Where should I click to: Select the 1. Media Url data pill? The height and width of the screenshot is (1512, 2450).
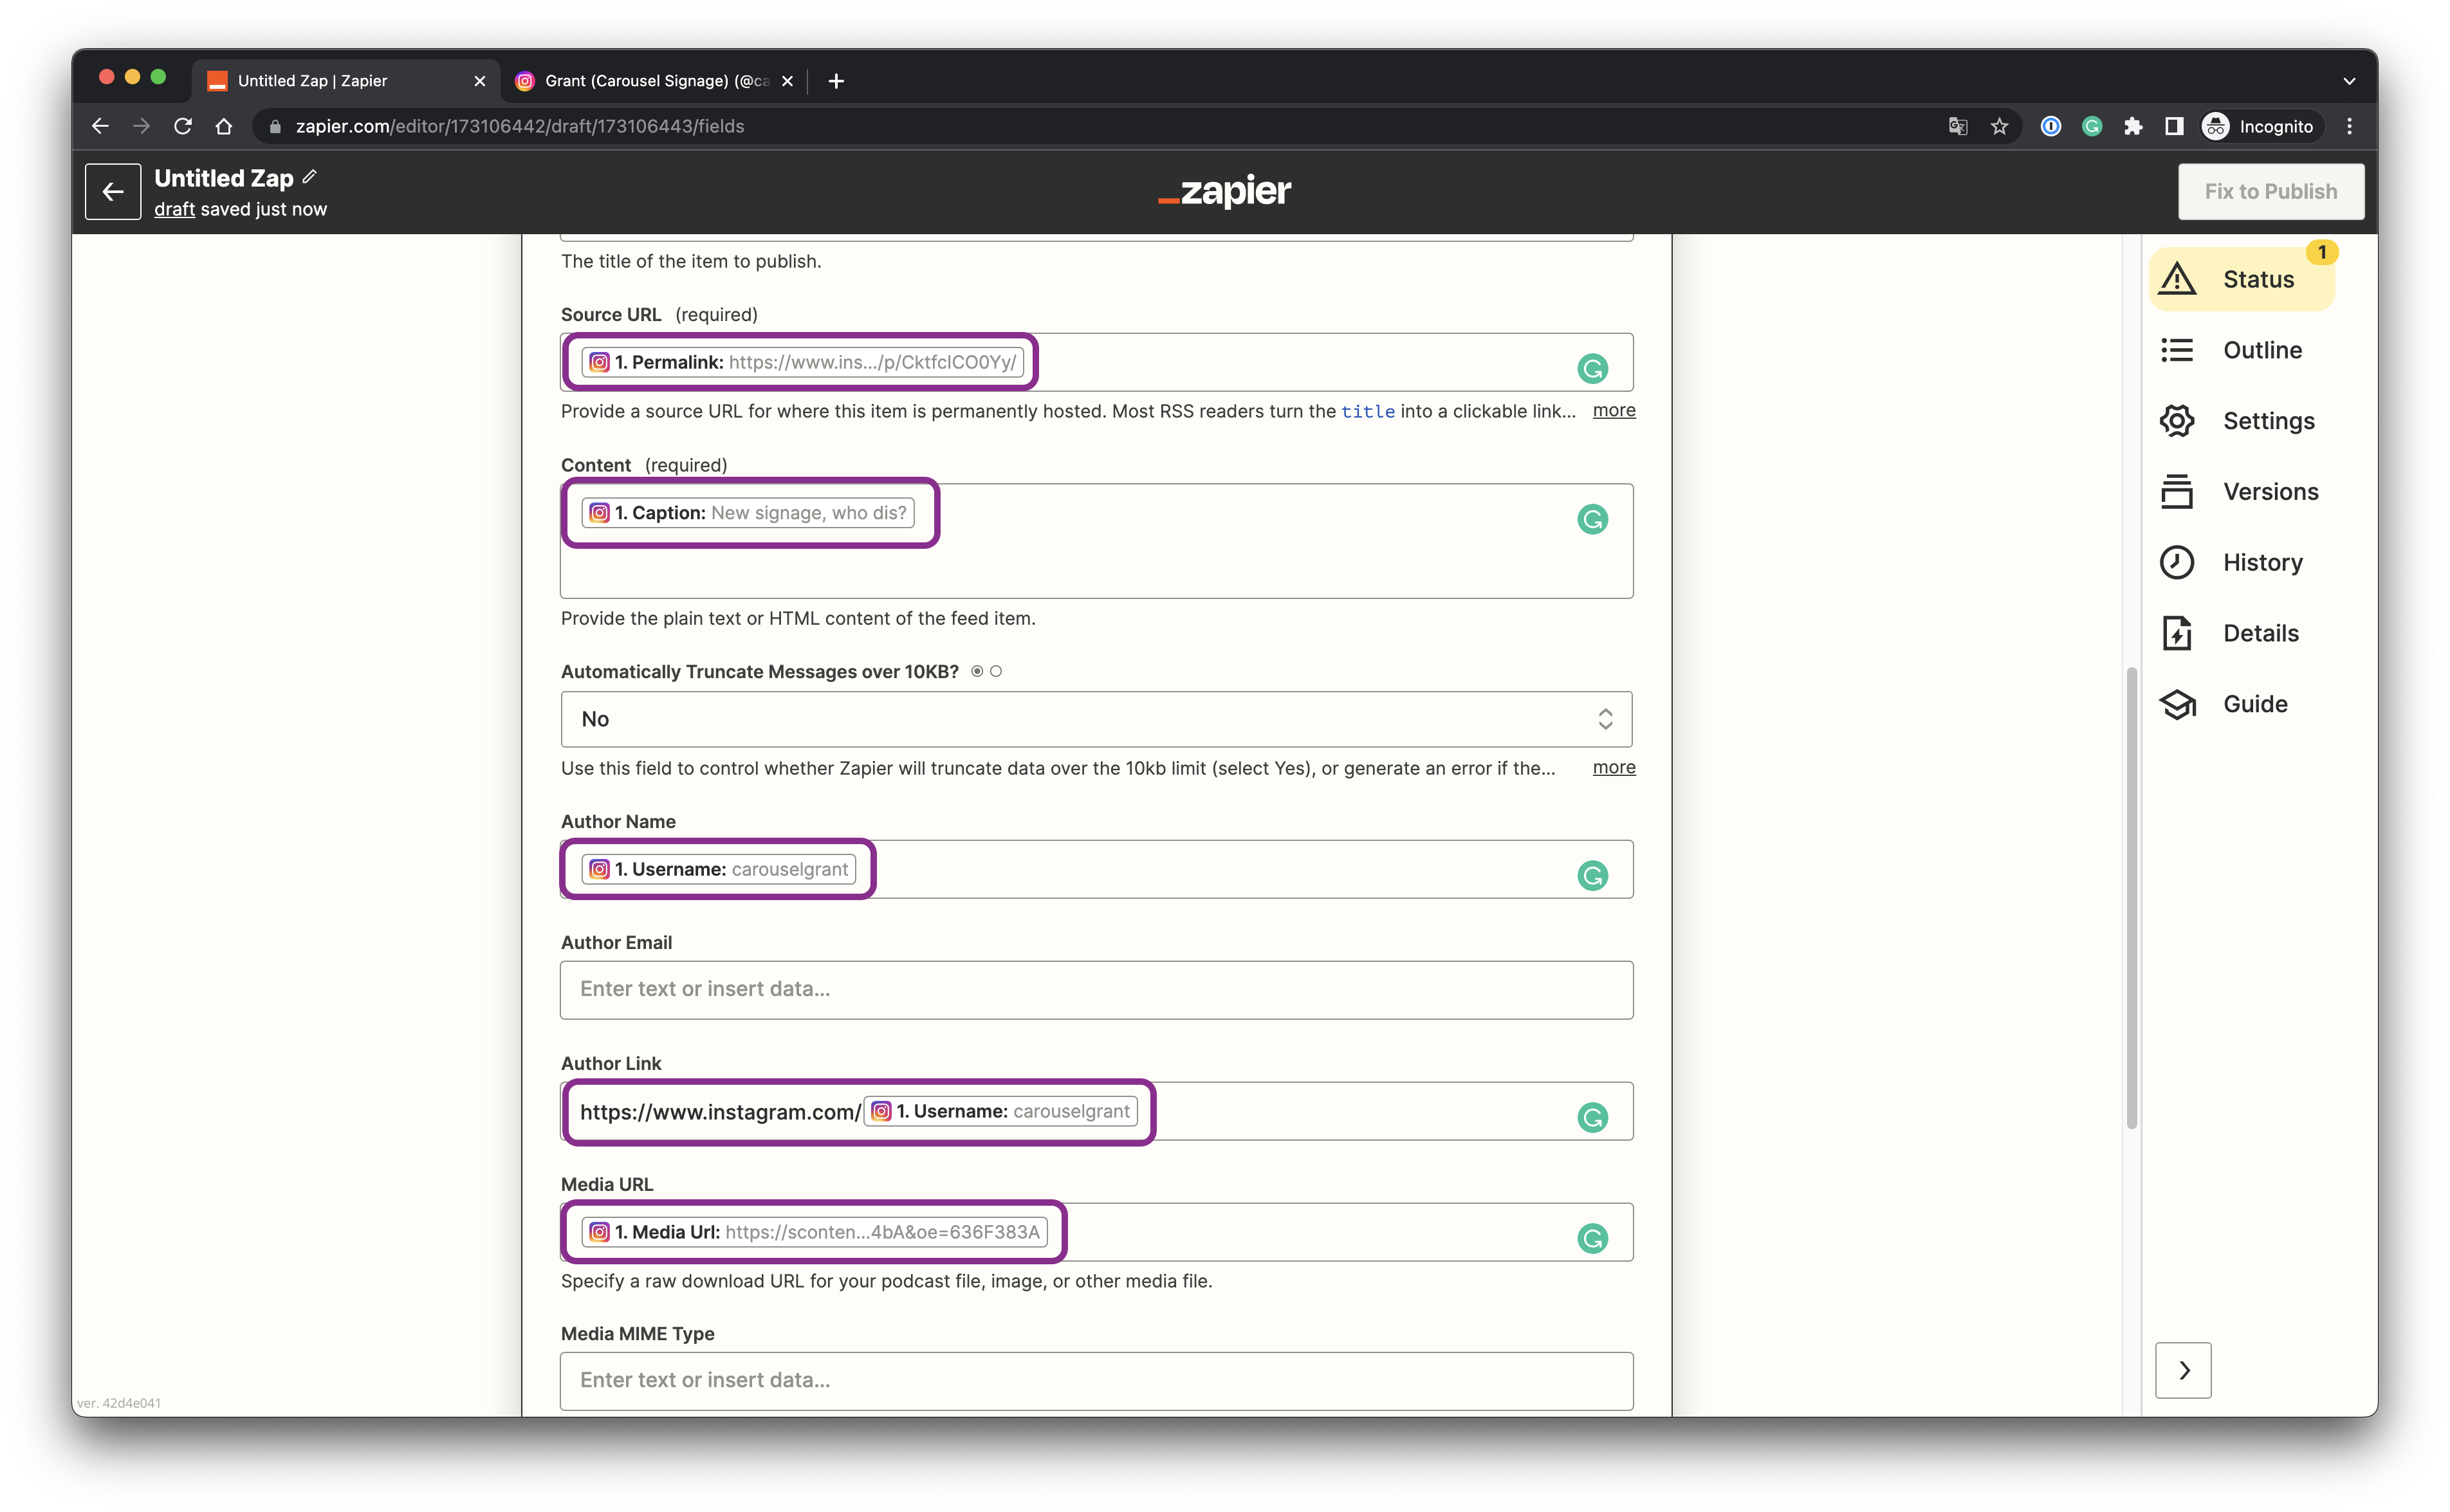pyautogui.click(x=814, y=1232)
